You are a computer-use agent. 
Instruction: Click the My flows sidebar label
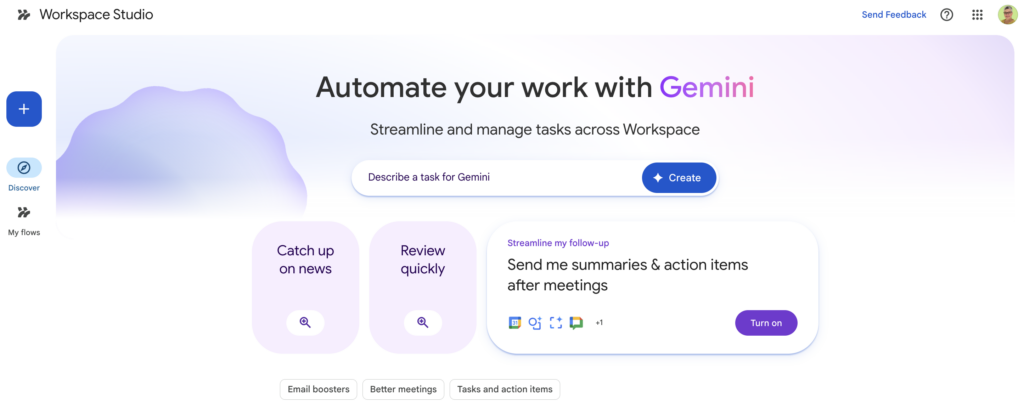(x=24, y=232)
